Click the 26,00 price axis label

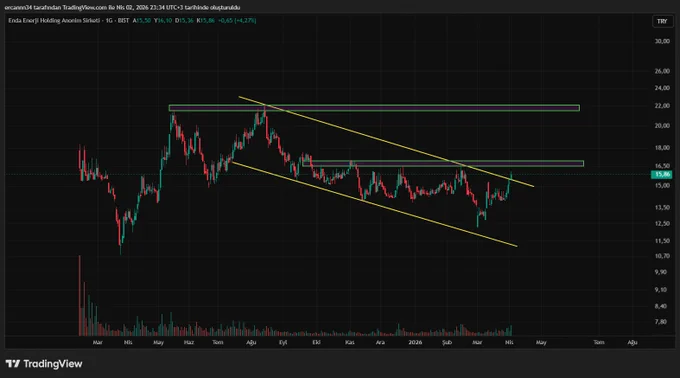click(662, 71)
